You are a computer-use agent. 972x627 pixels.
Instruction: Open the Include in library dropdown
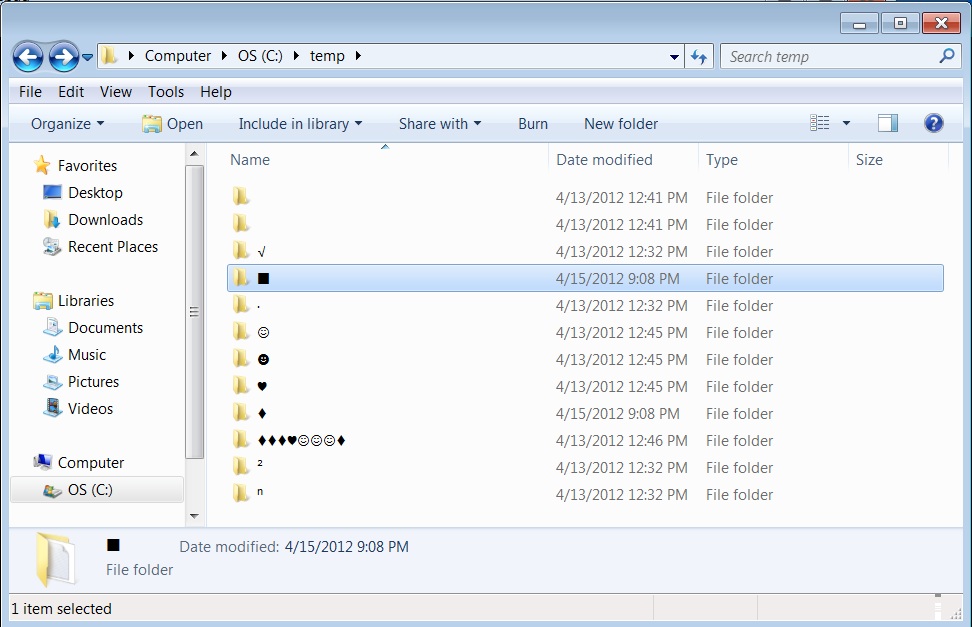[x=300, y=124]
